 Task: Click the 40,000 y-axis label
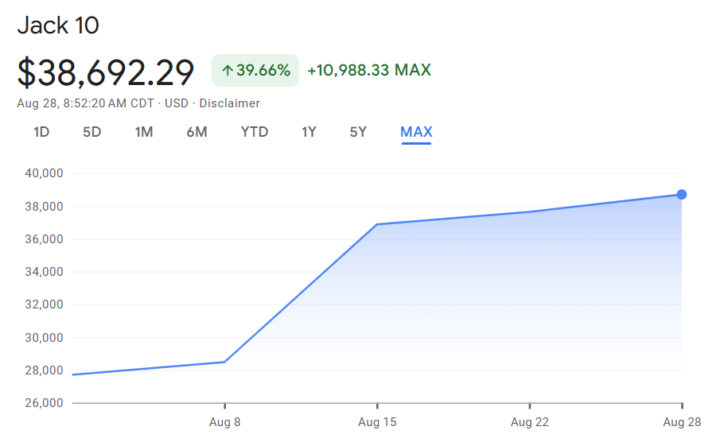pyautogui.click(x=44, y=173)
